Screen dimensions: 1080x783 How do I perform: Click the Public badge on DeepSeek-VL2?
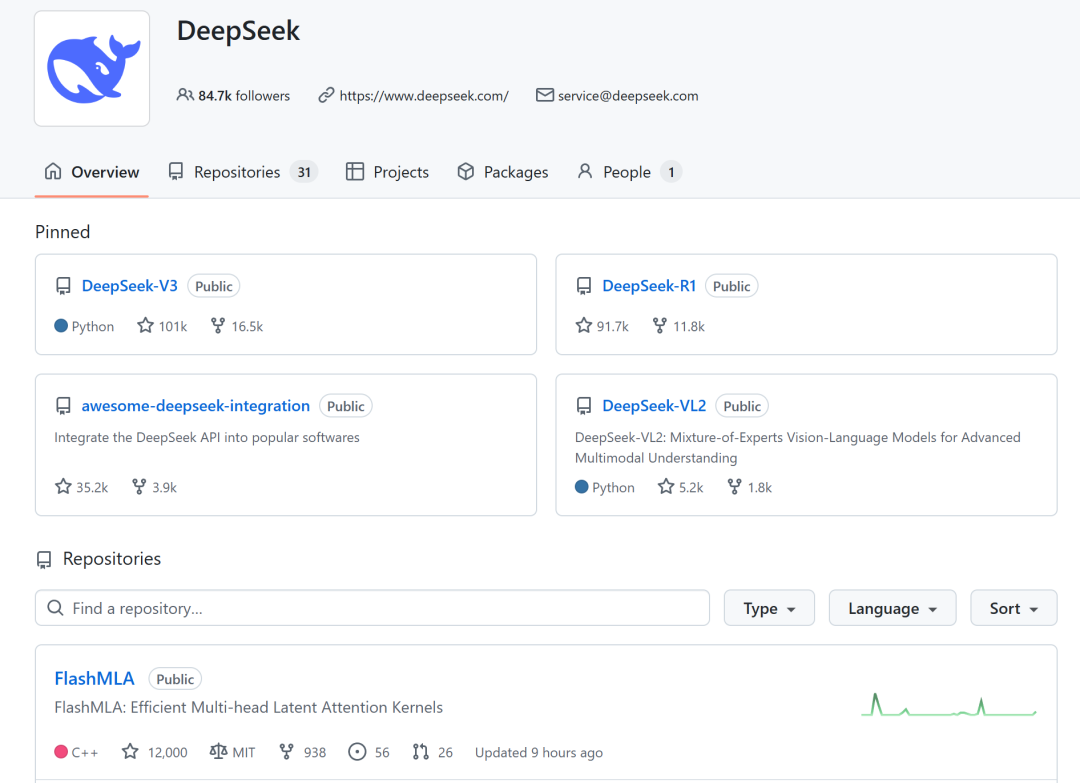[x=742, y=406]
